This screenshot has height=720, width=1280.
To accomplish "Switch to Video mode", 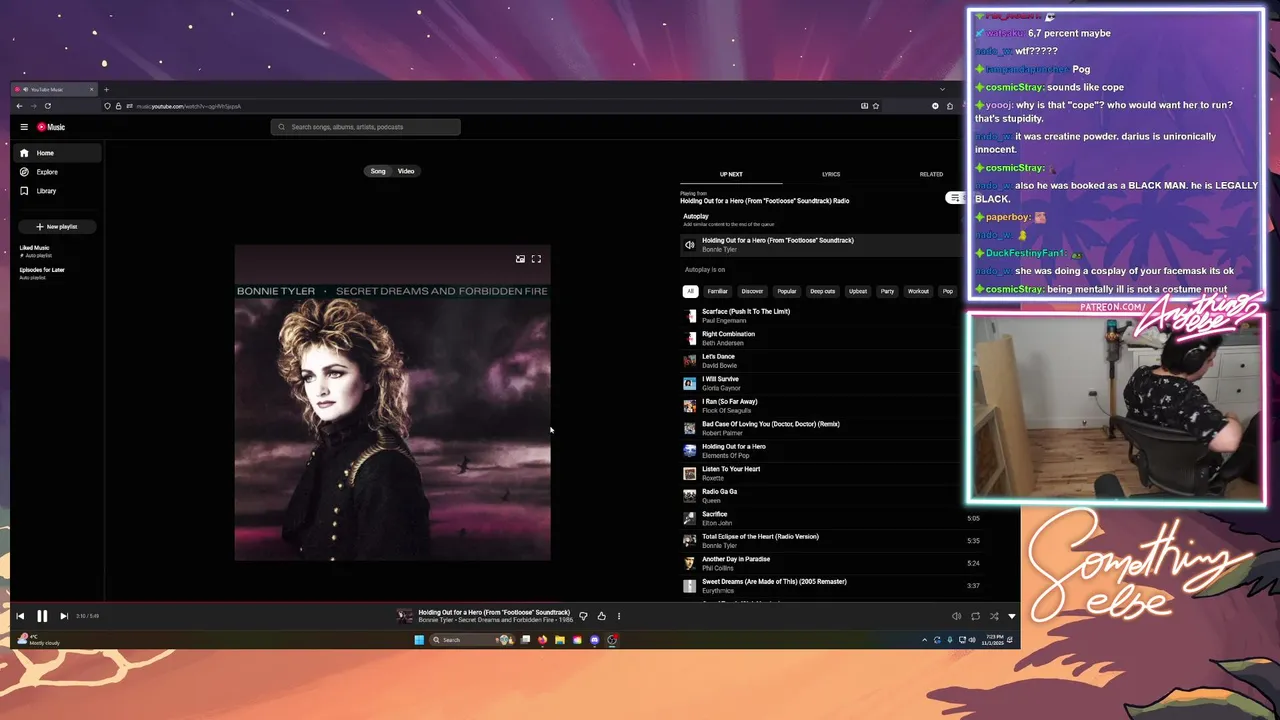I will 406,171.
